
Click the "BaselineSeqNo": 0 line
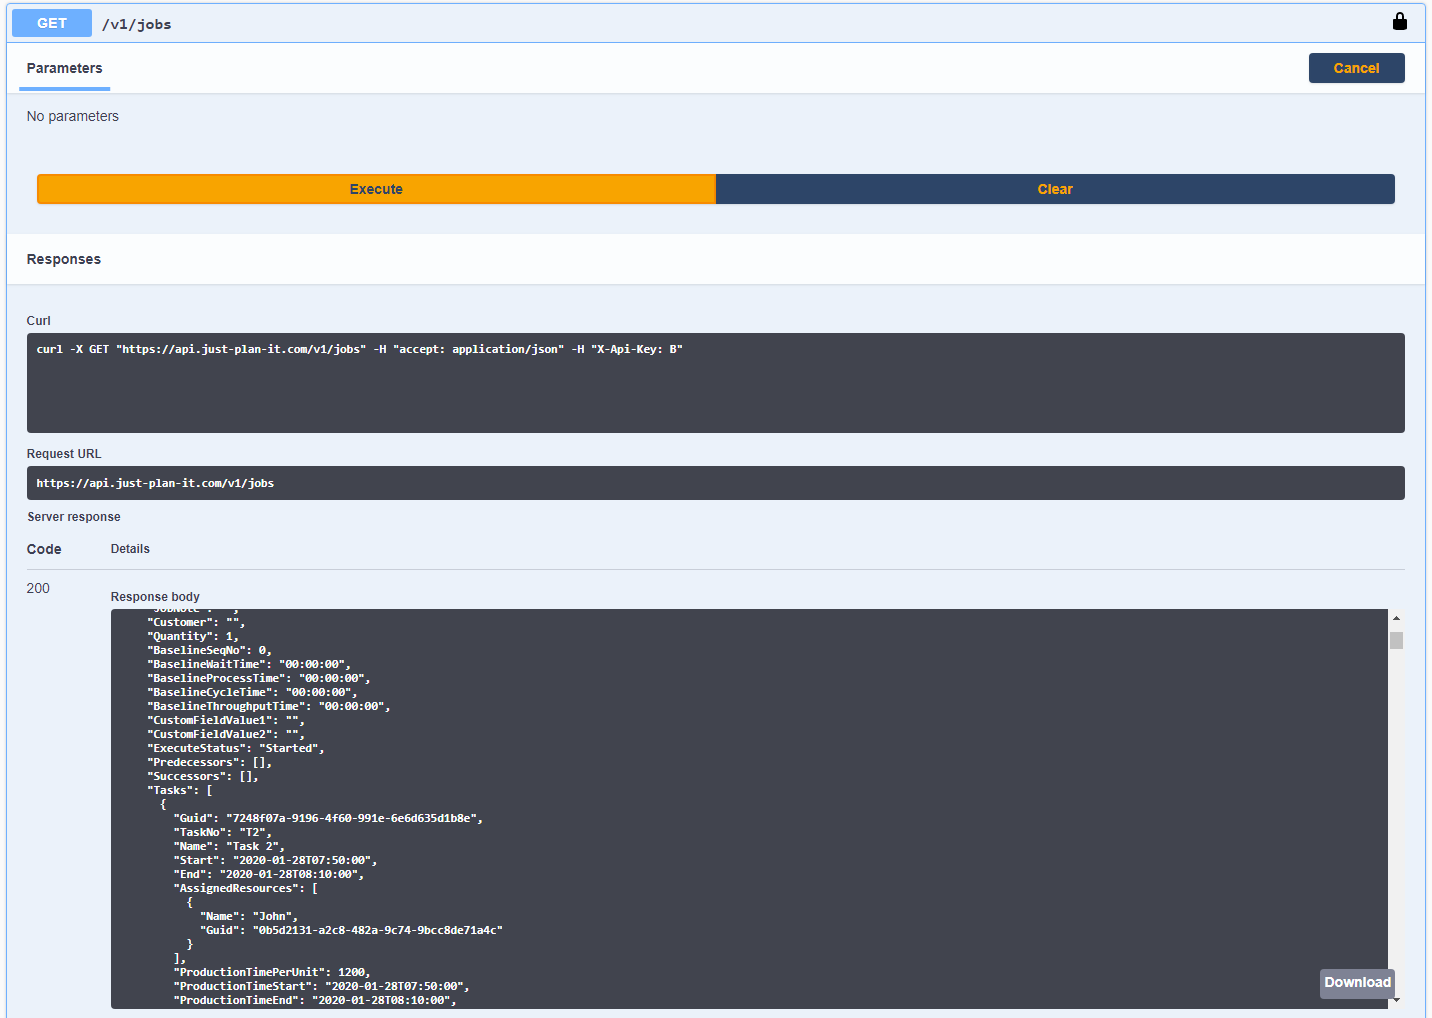[x=209, y=650]
